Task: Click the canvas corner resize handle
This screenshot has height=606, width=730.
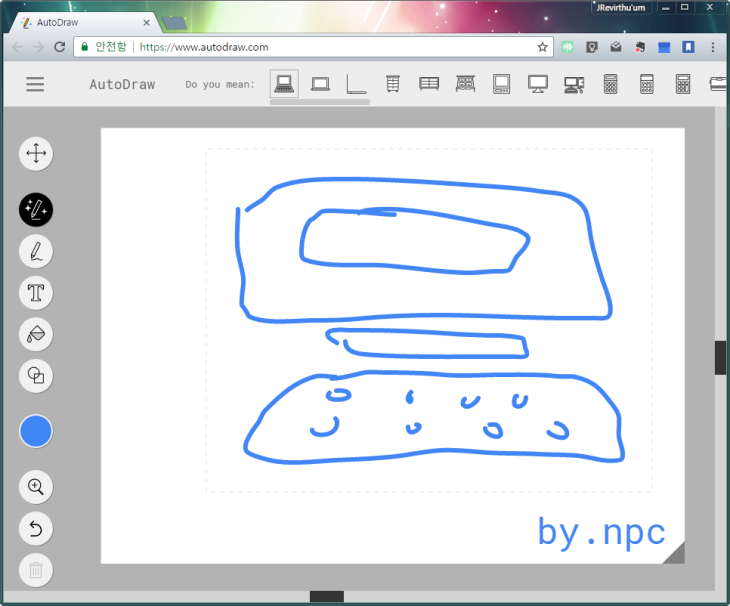Action: tap(675, 554)
